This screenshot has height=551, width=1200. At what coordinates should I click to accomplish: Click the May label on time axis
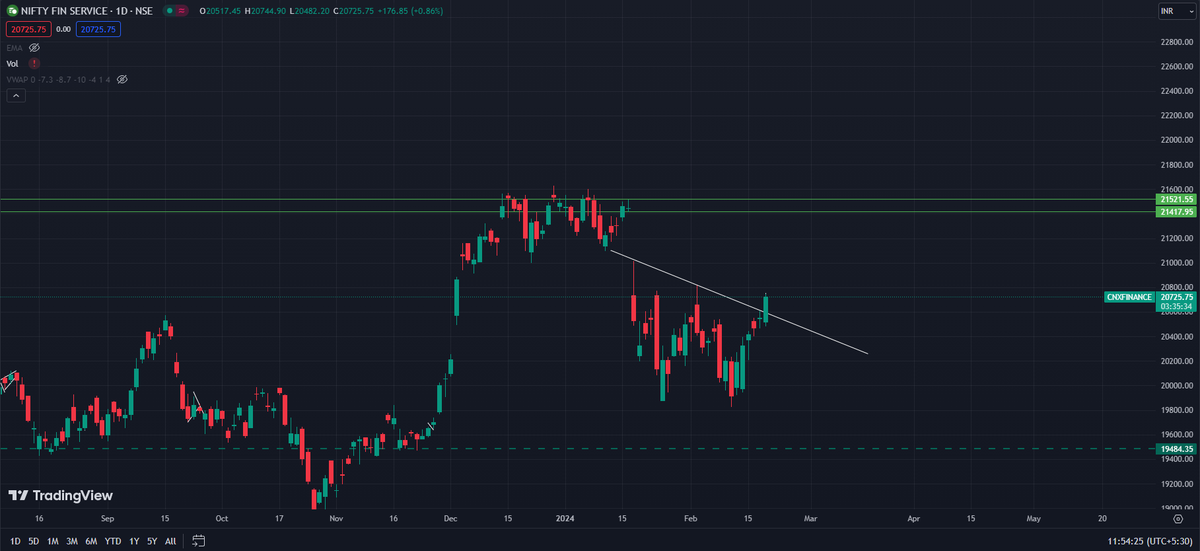click(x=1034, y=520)
